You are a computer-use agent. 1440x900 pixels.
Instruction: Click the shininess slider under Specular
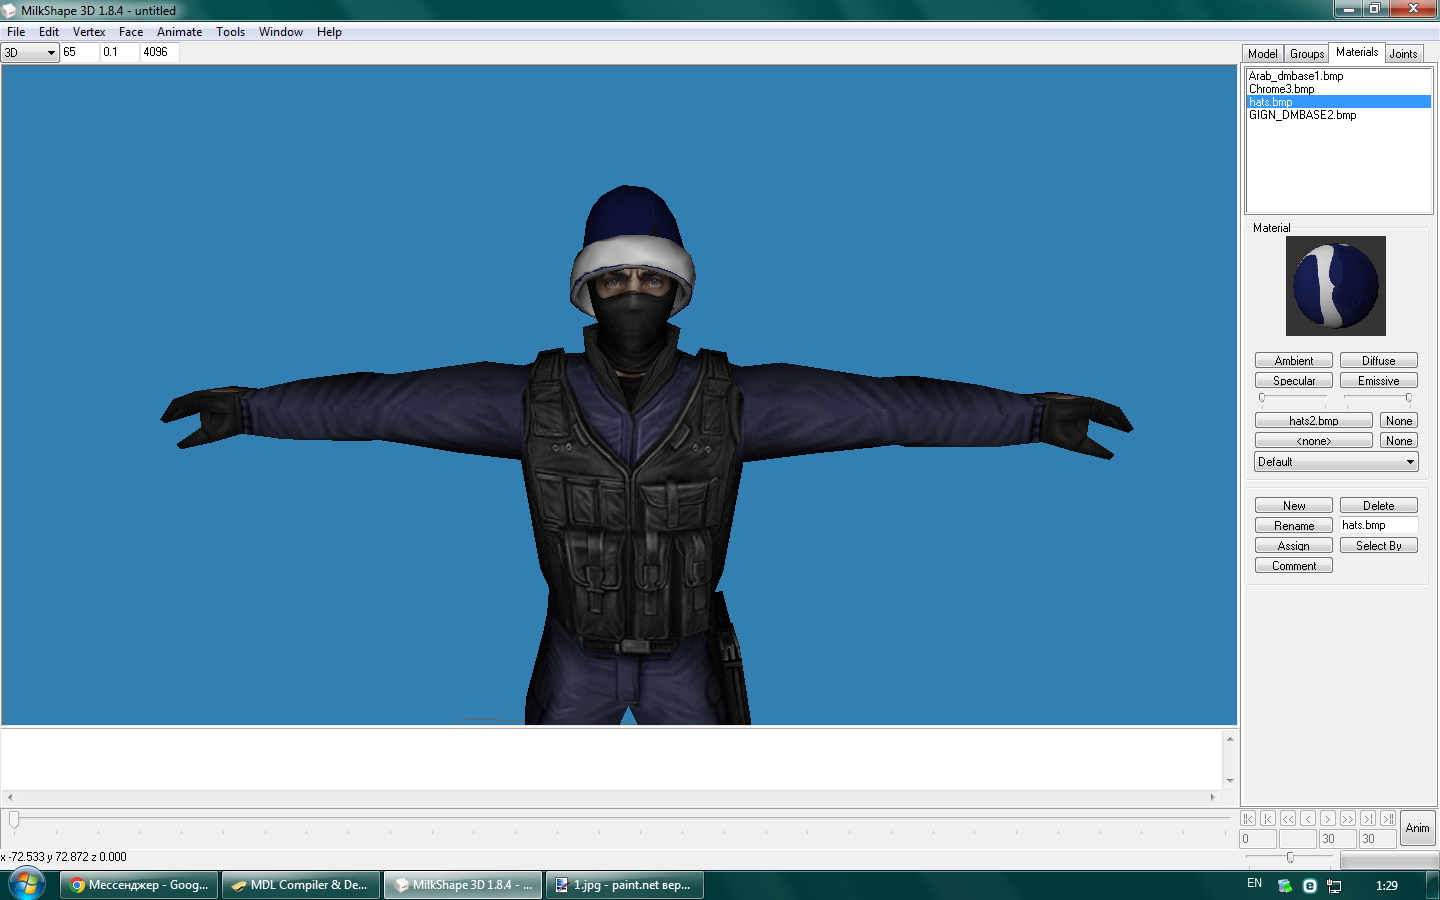pos(1294,398)
